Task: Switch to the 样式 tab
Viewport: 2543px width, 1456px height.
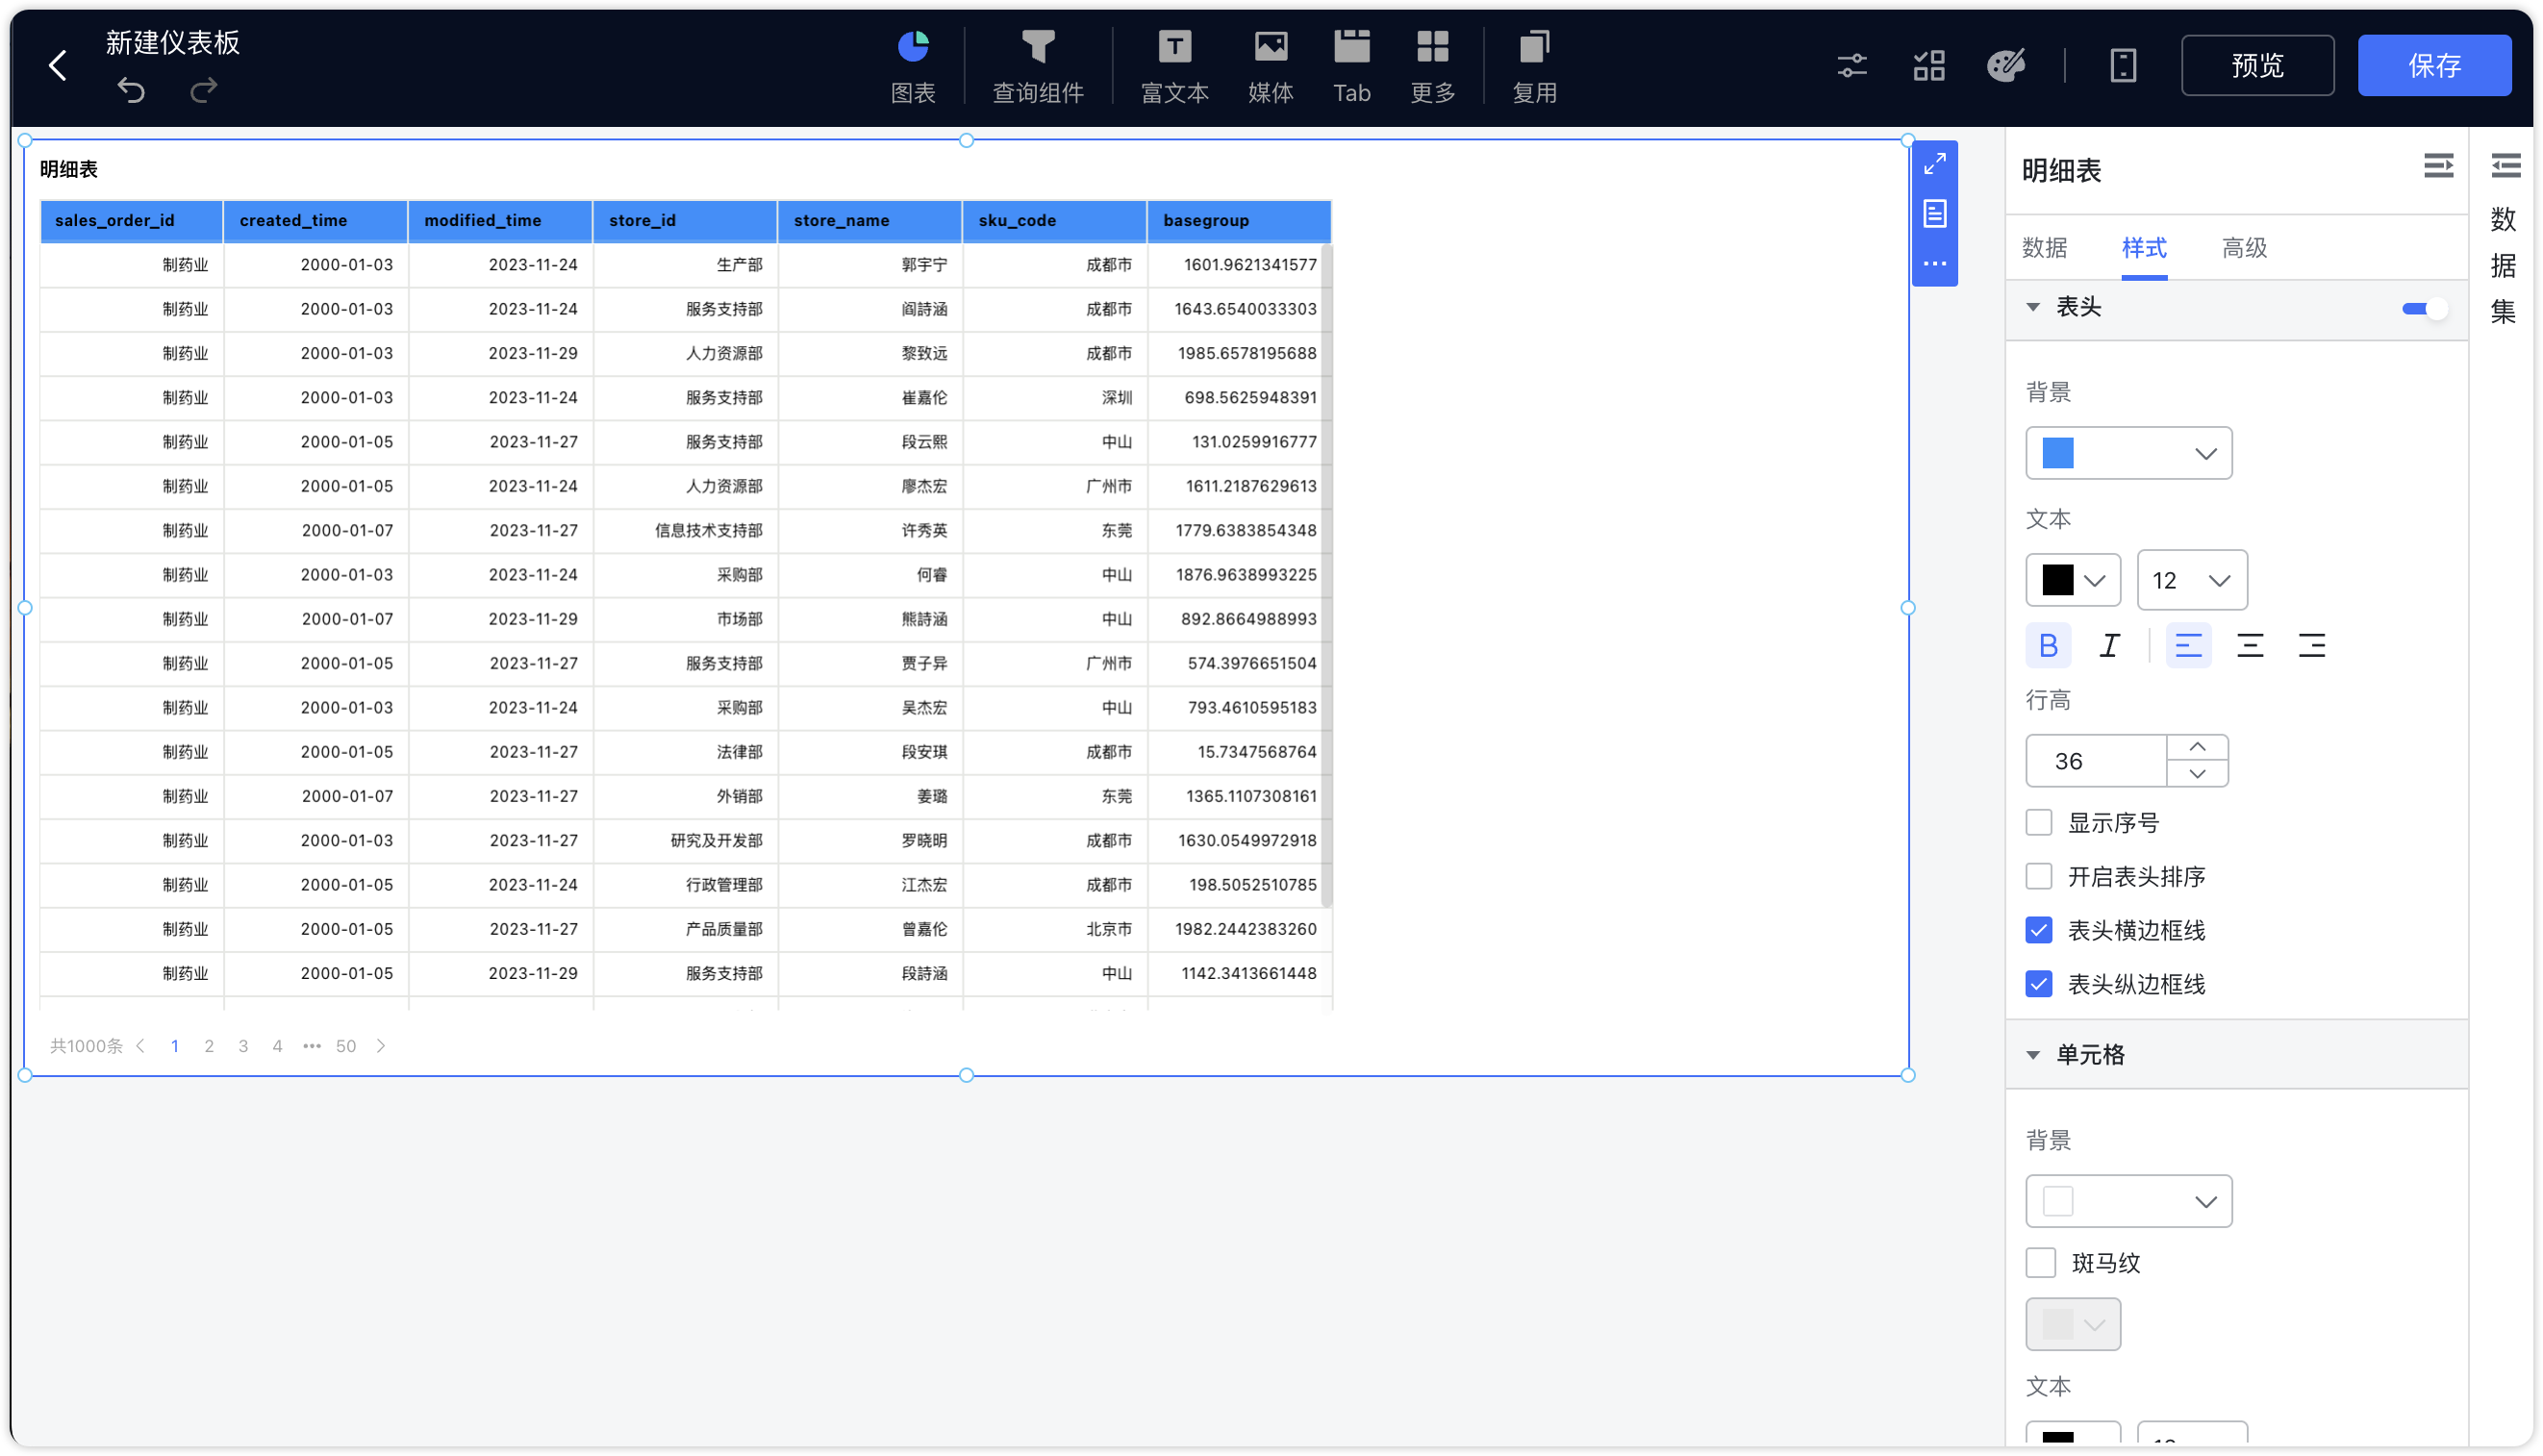Action: 2144,248
